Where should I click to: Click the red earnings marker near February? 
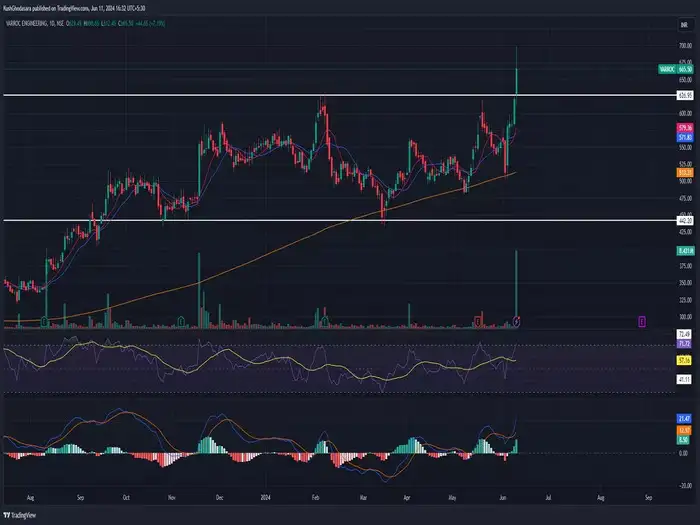click(323, 320)
